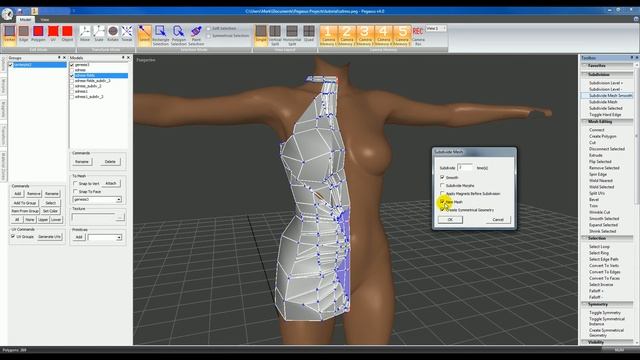Click the REC Camera Rec icon
This screenshot has height=360, width=640.
coord(418,35)
